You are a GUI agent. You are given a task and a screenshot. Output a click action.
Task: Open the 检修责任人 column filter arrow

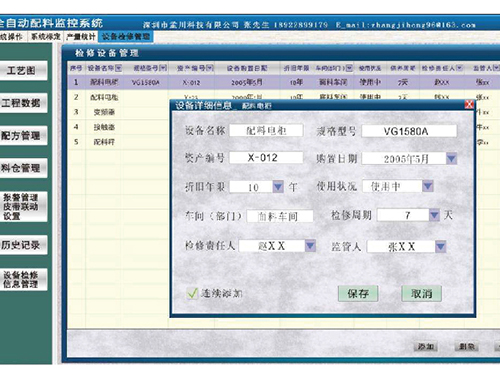click(x=460, y=68)
